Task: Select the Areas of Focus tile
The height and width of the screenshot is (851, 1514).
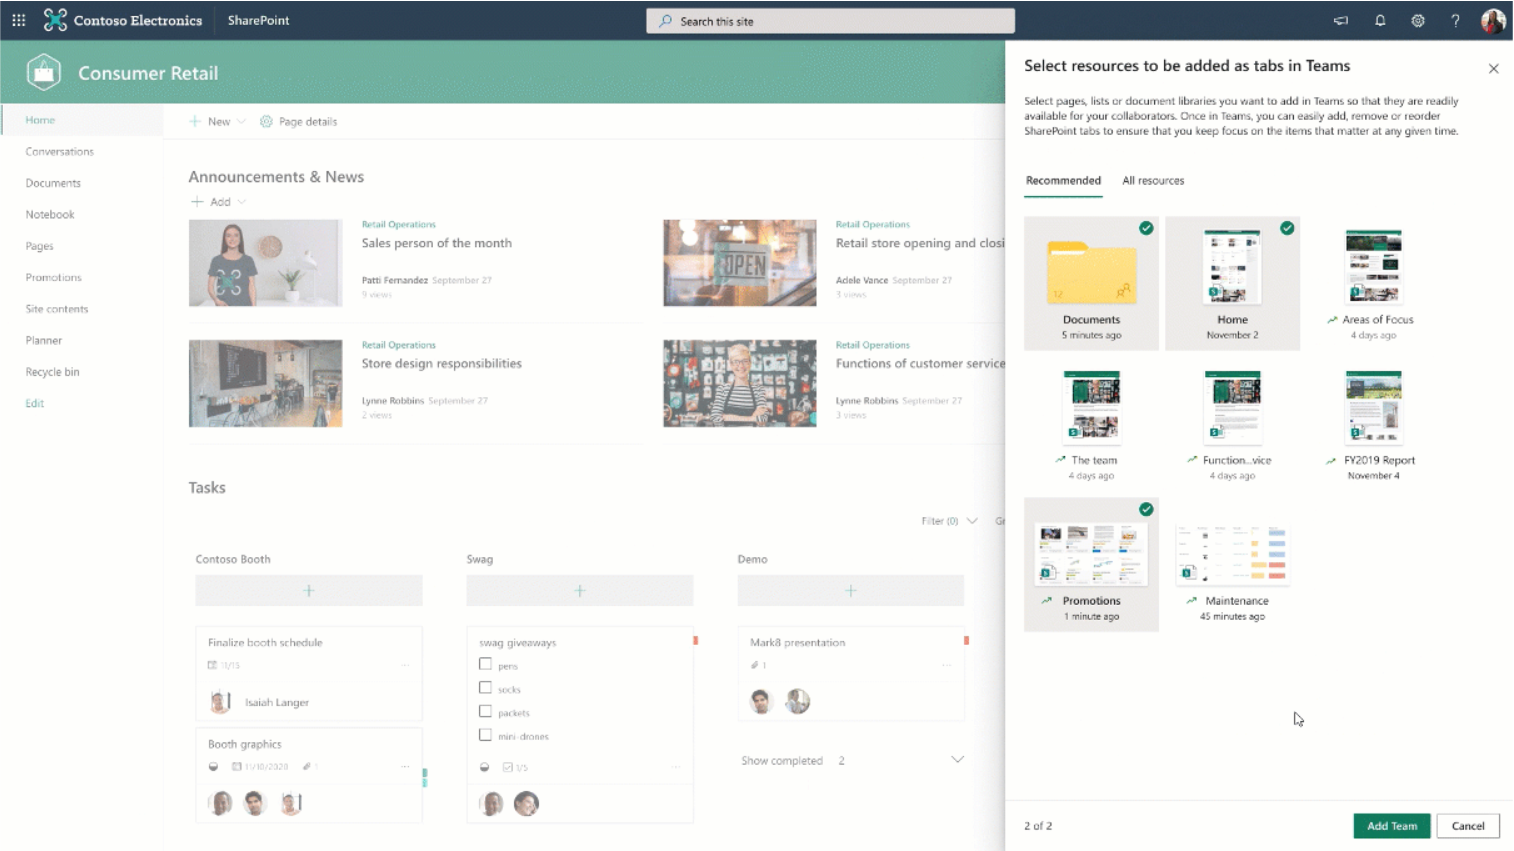Action: [1373, 283]
